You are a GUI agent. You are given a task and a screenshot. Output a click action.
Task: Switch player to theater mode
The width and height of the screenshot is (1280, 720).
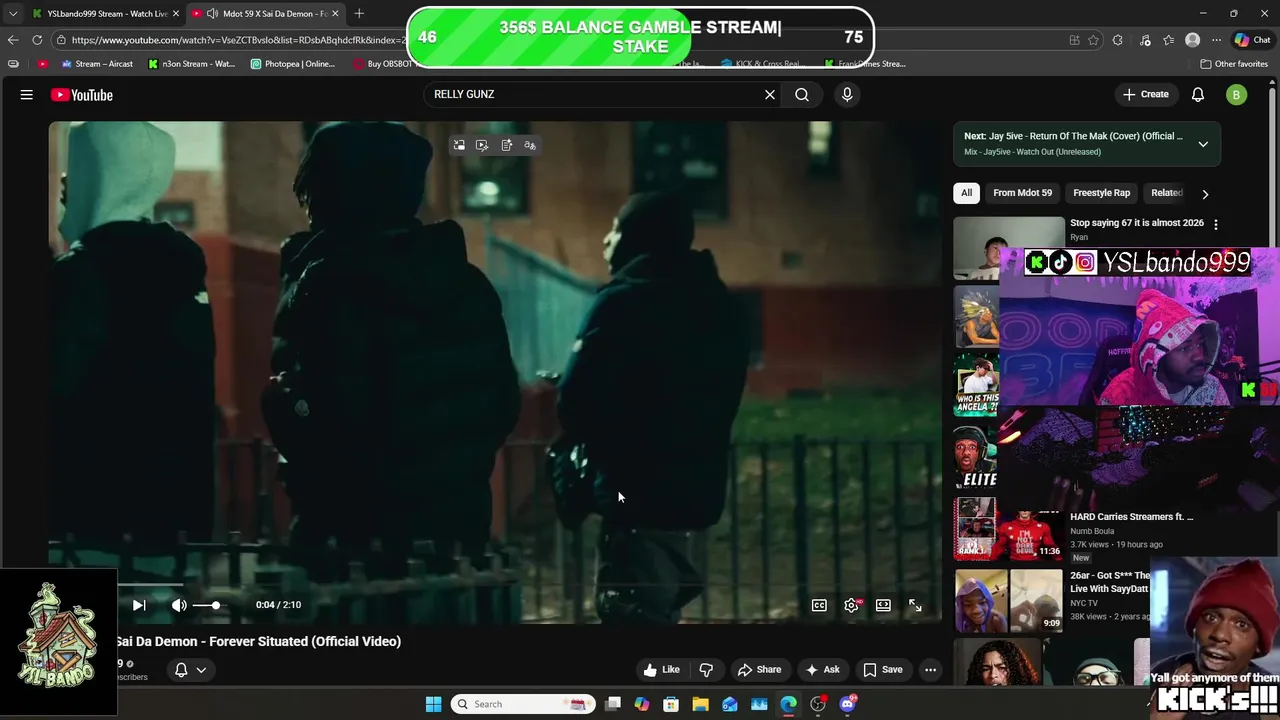[x=883, y=605]
